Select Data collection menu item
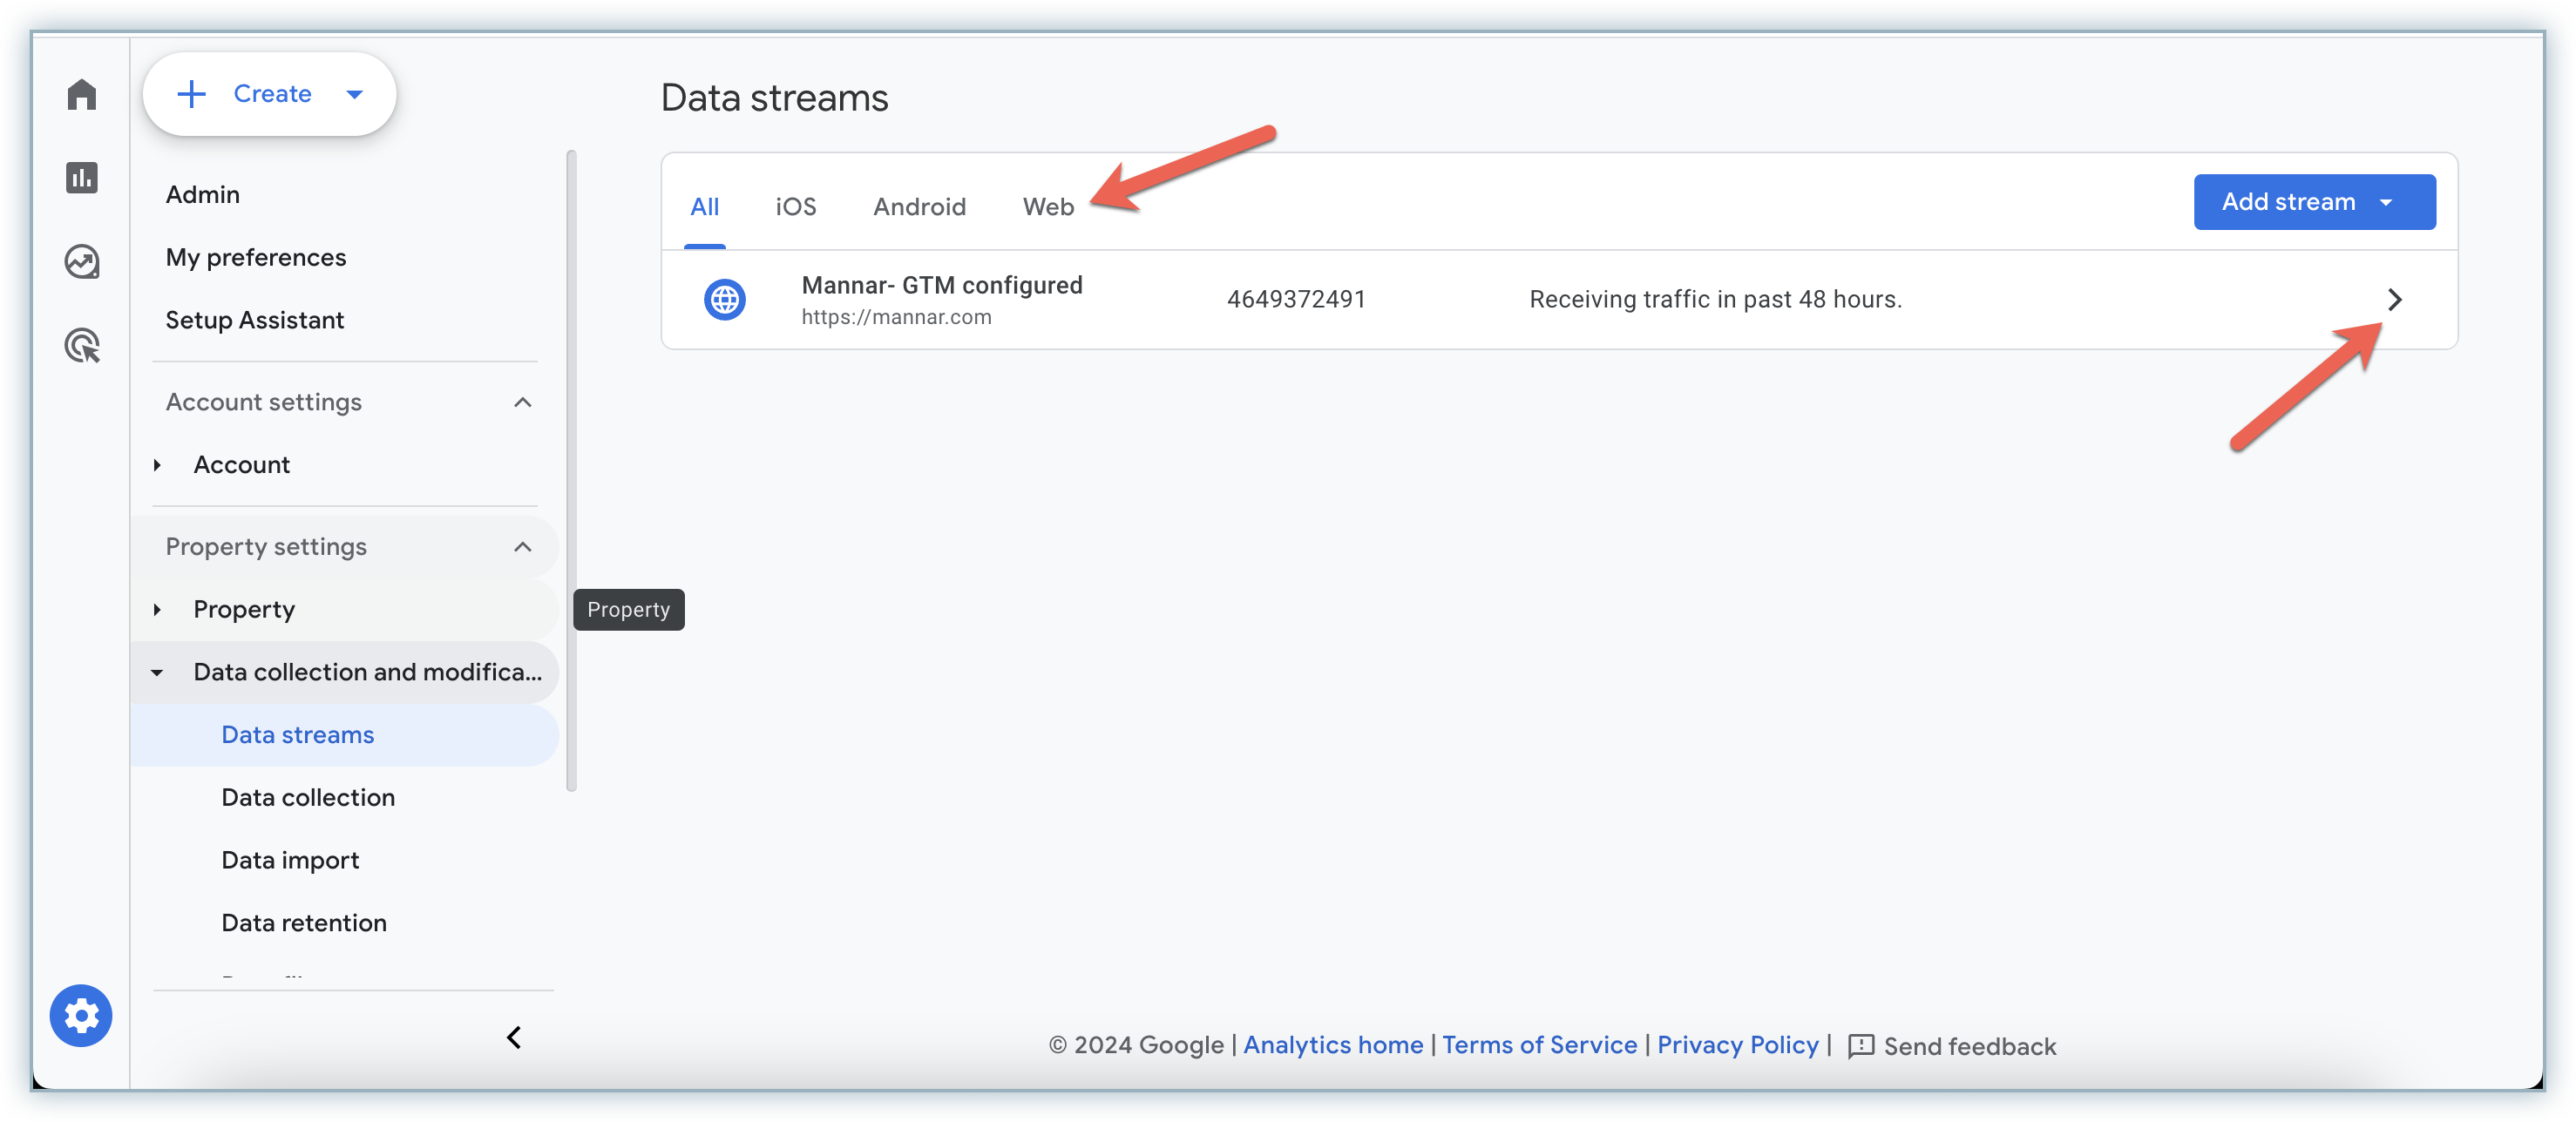The image size is (2576, 1122). click(x=308, y=797)
